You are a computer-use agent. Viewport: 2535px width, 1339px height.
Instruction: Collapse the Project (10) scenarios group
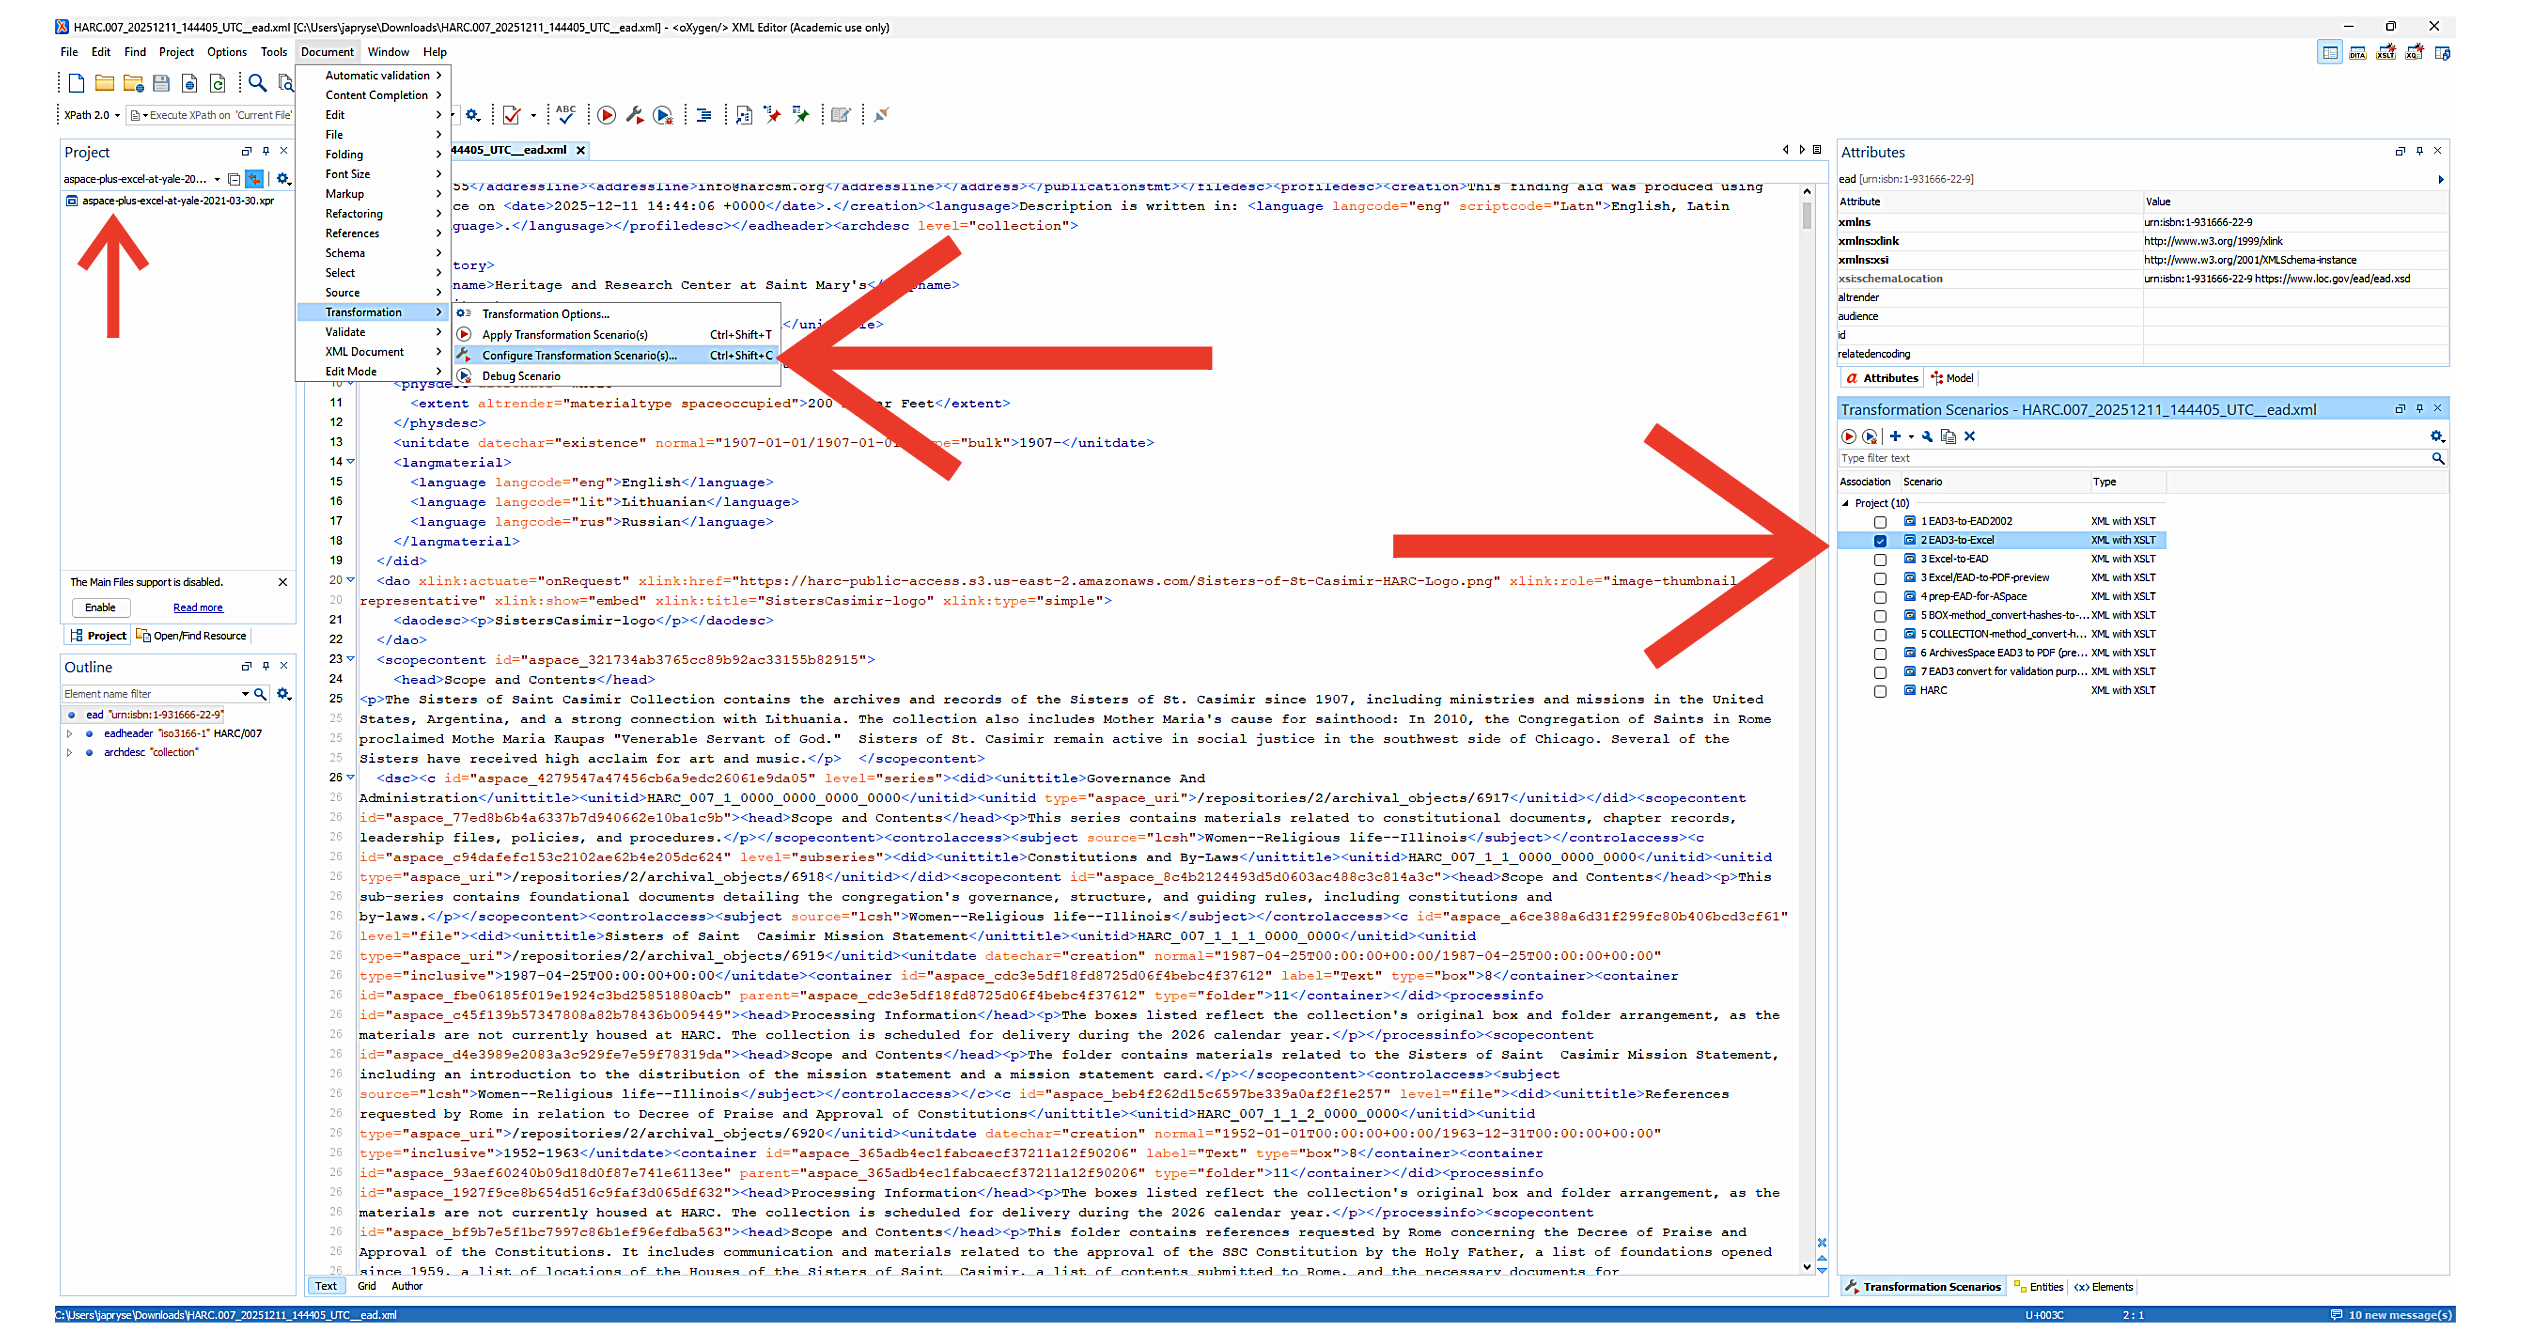point(1846,503)
